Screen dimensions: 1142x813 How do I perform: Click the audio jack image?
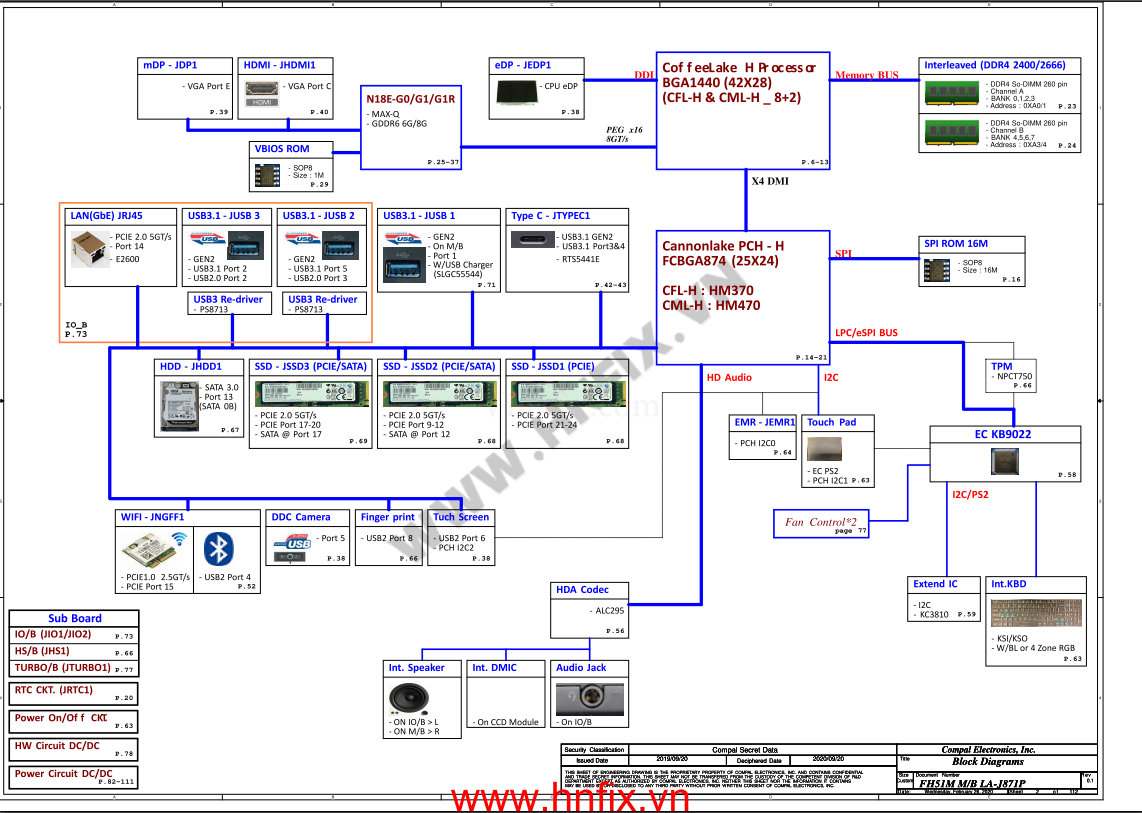(580, 697)
